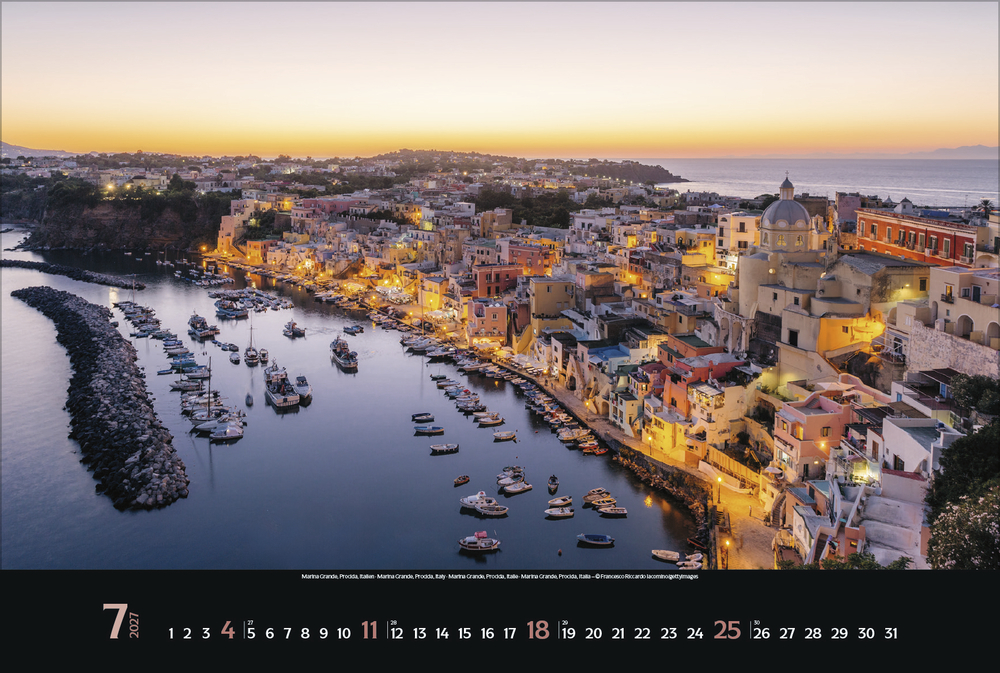Select the highlighted Sunday date 4
1000x673 pixels.
[228, 630]
